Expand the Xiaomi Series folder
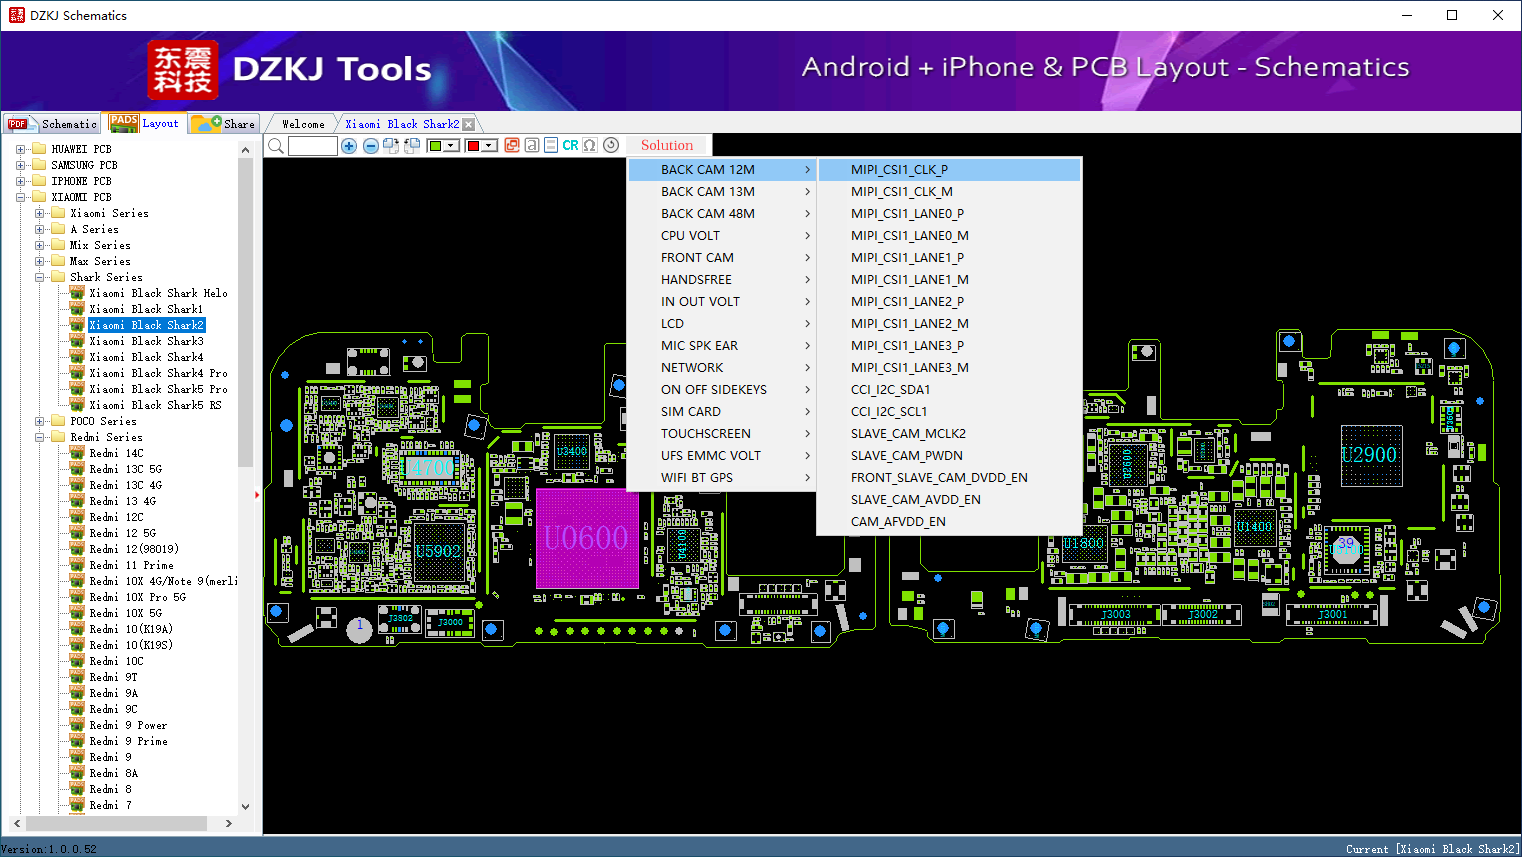 pyautogui.click(x=39, y=213)
